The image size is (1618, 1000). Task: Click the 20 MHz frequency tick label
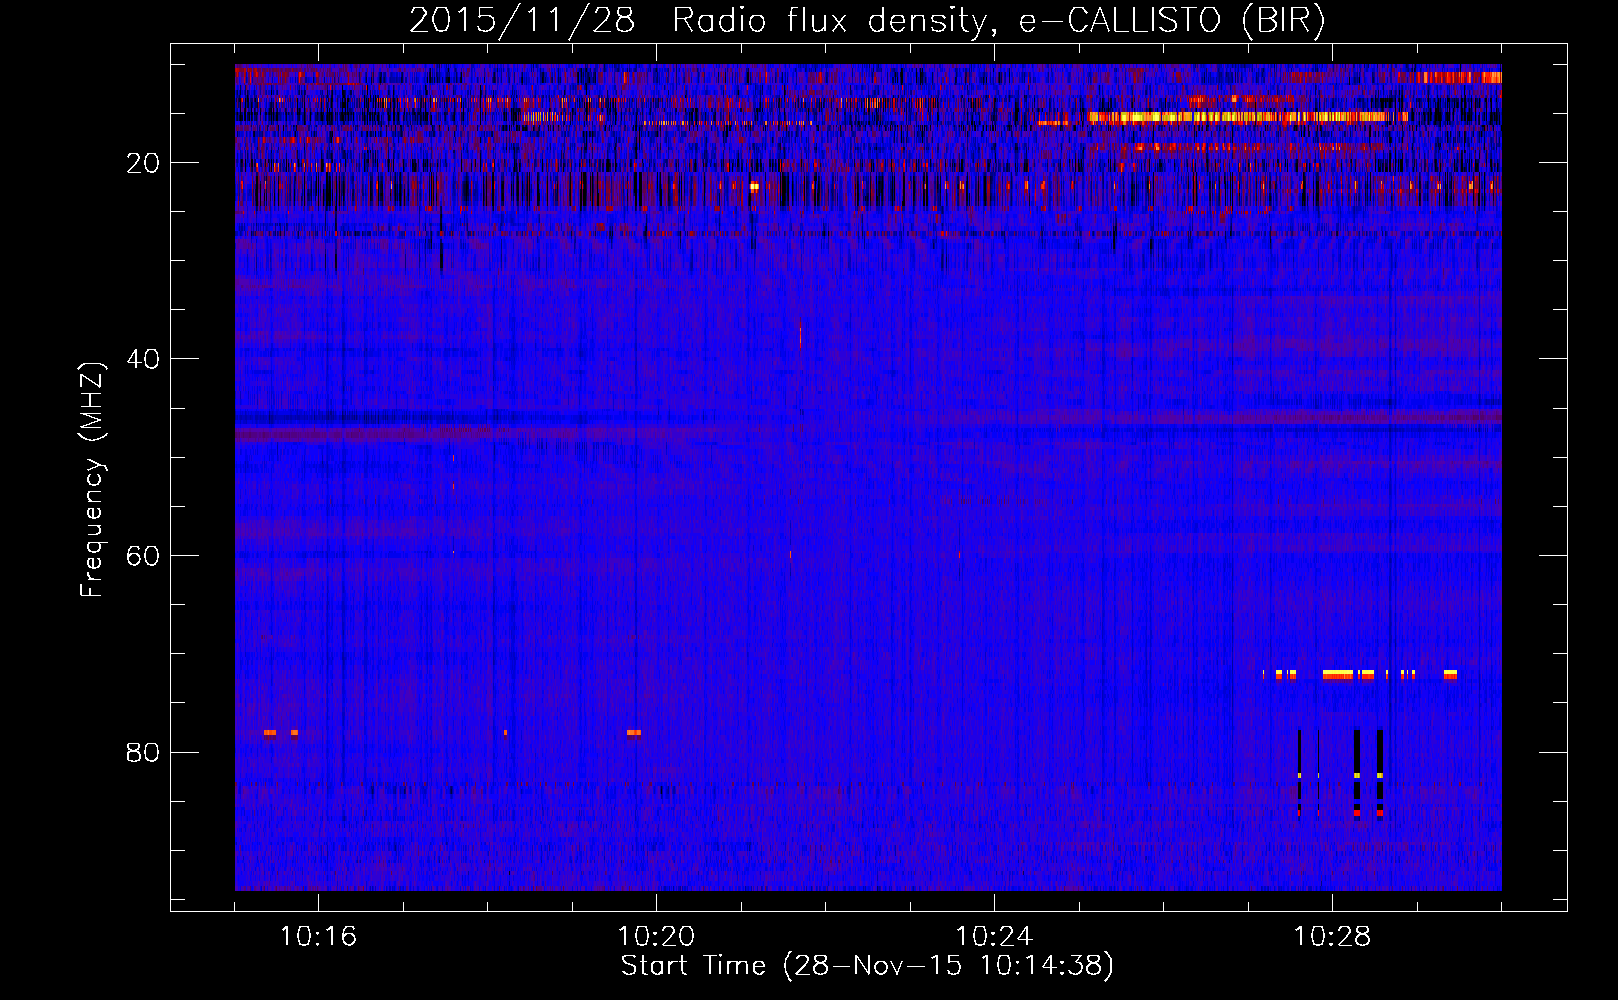[143, 163]
